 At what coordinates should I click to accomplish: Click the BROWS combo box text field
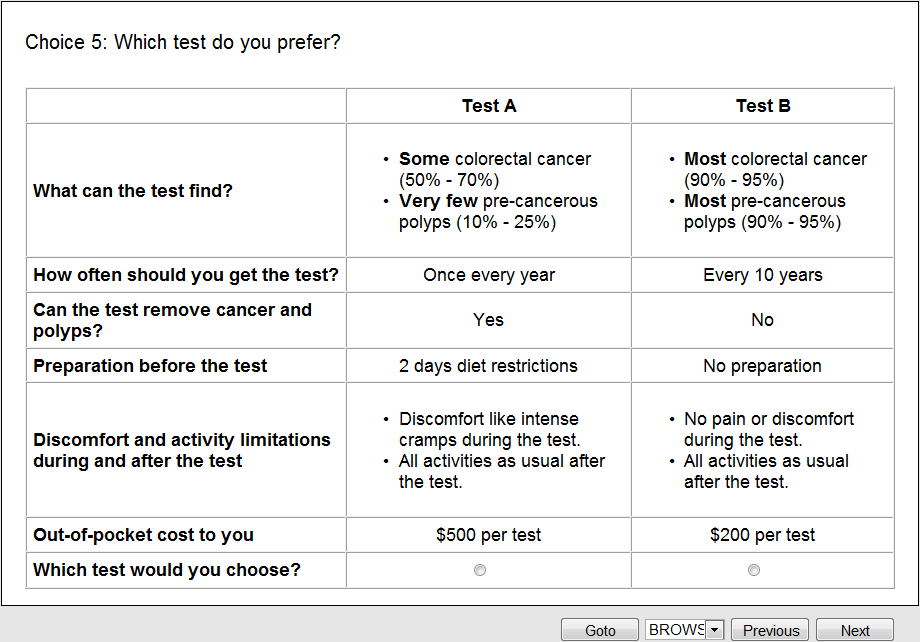676,630
